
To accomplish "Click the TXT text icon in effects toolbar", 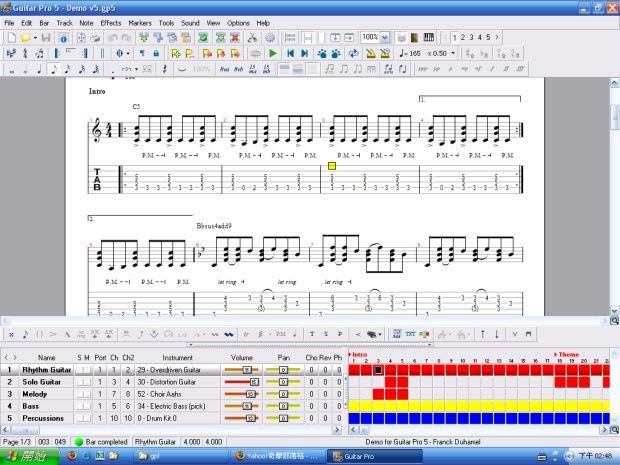I will coord(410,334).
